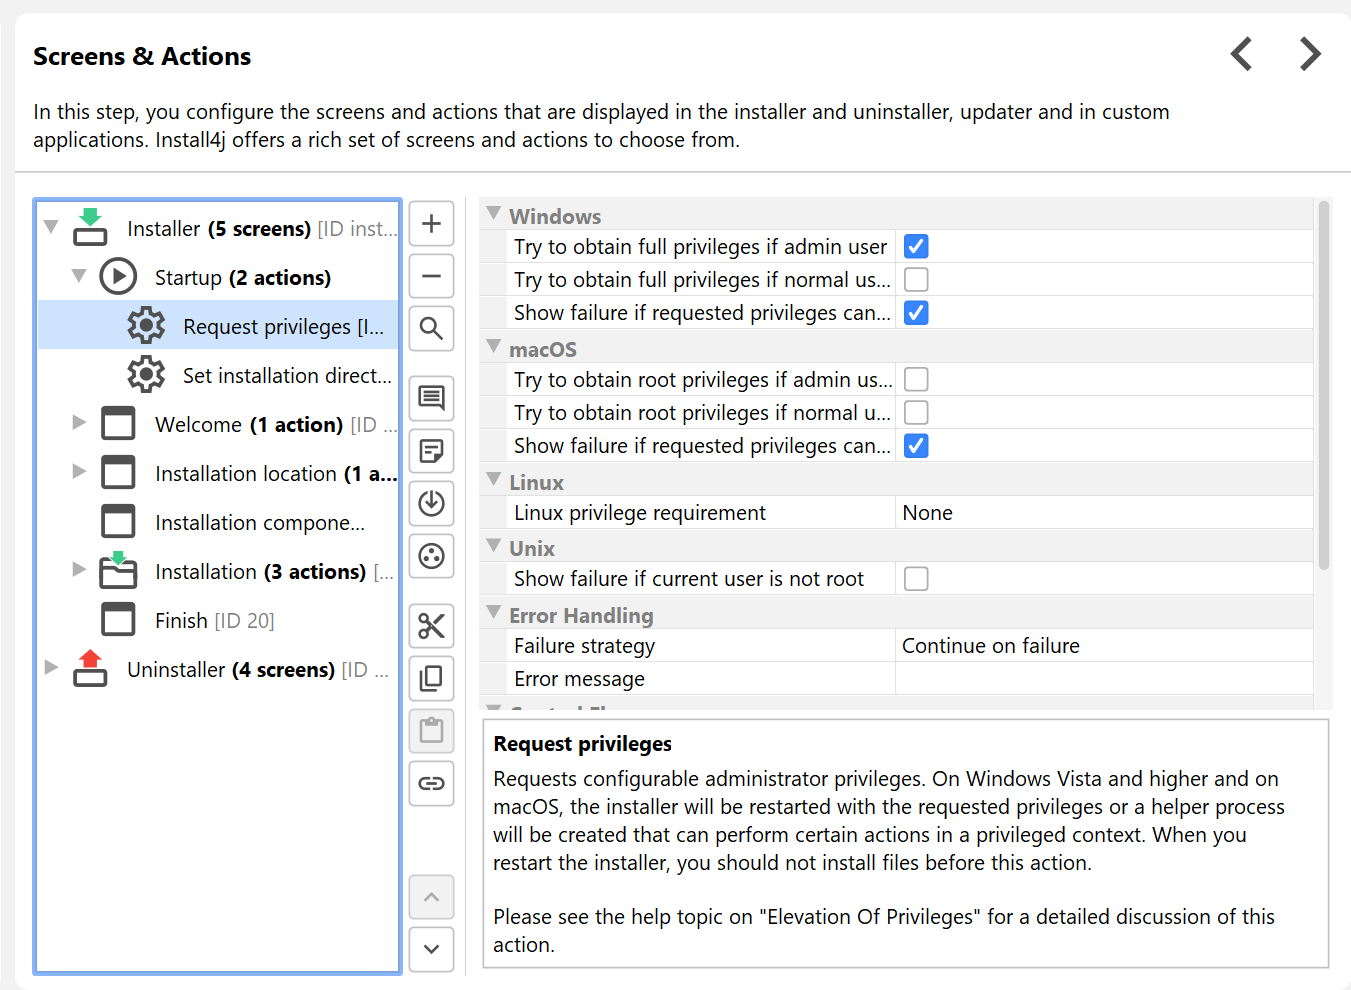Enable macOS root privileges if admin user
1351x990 pixels.
click(x=916, y=380)
